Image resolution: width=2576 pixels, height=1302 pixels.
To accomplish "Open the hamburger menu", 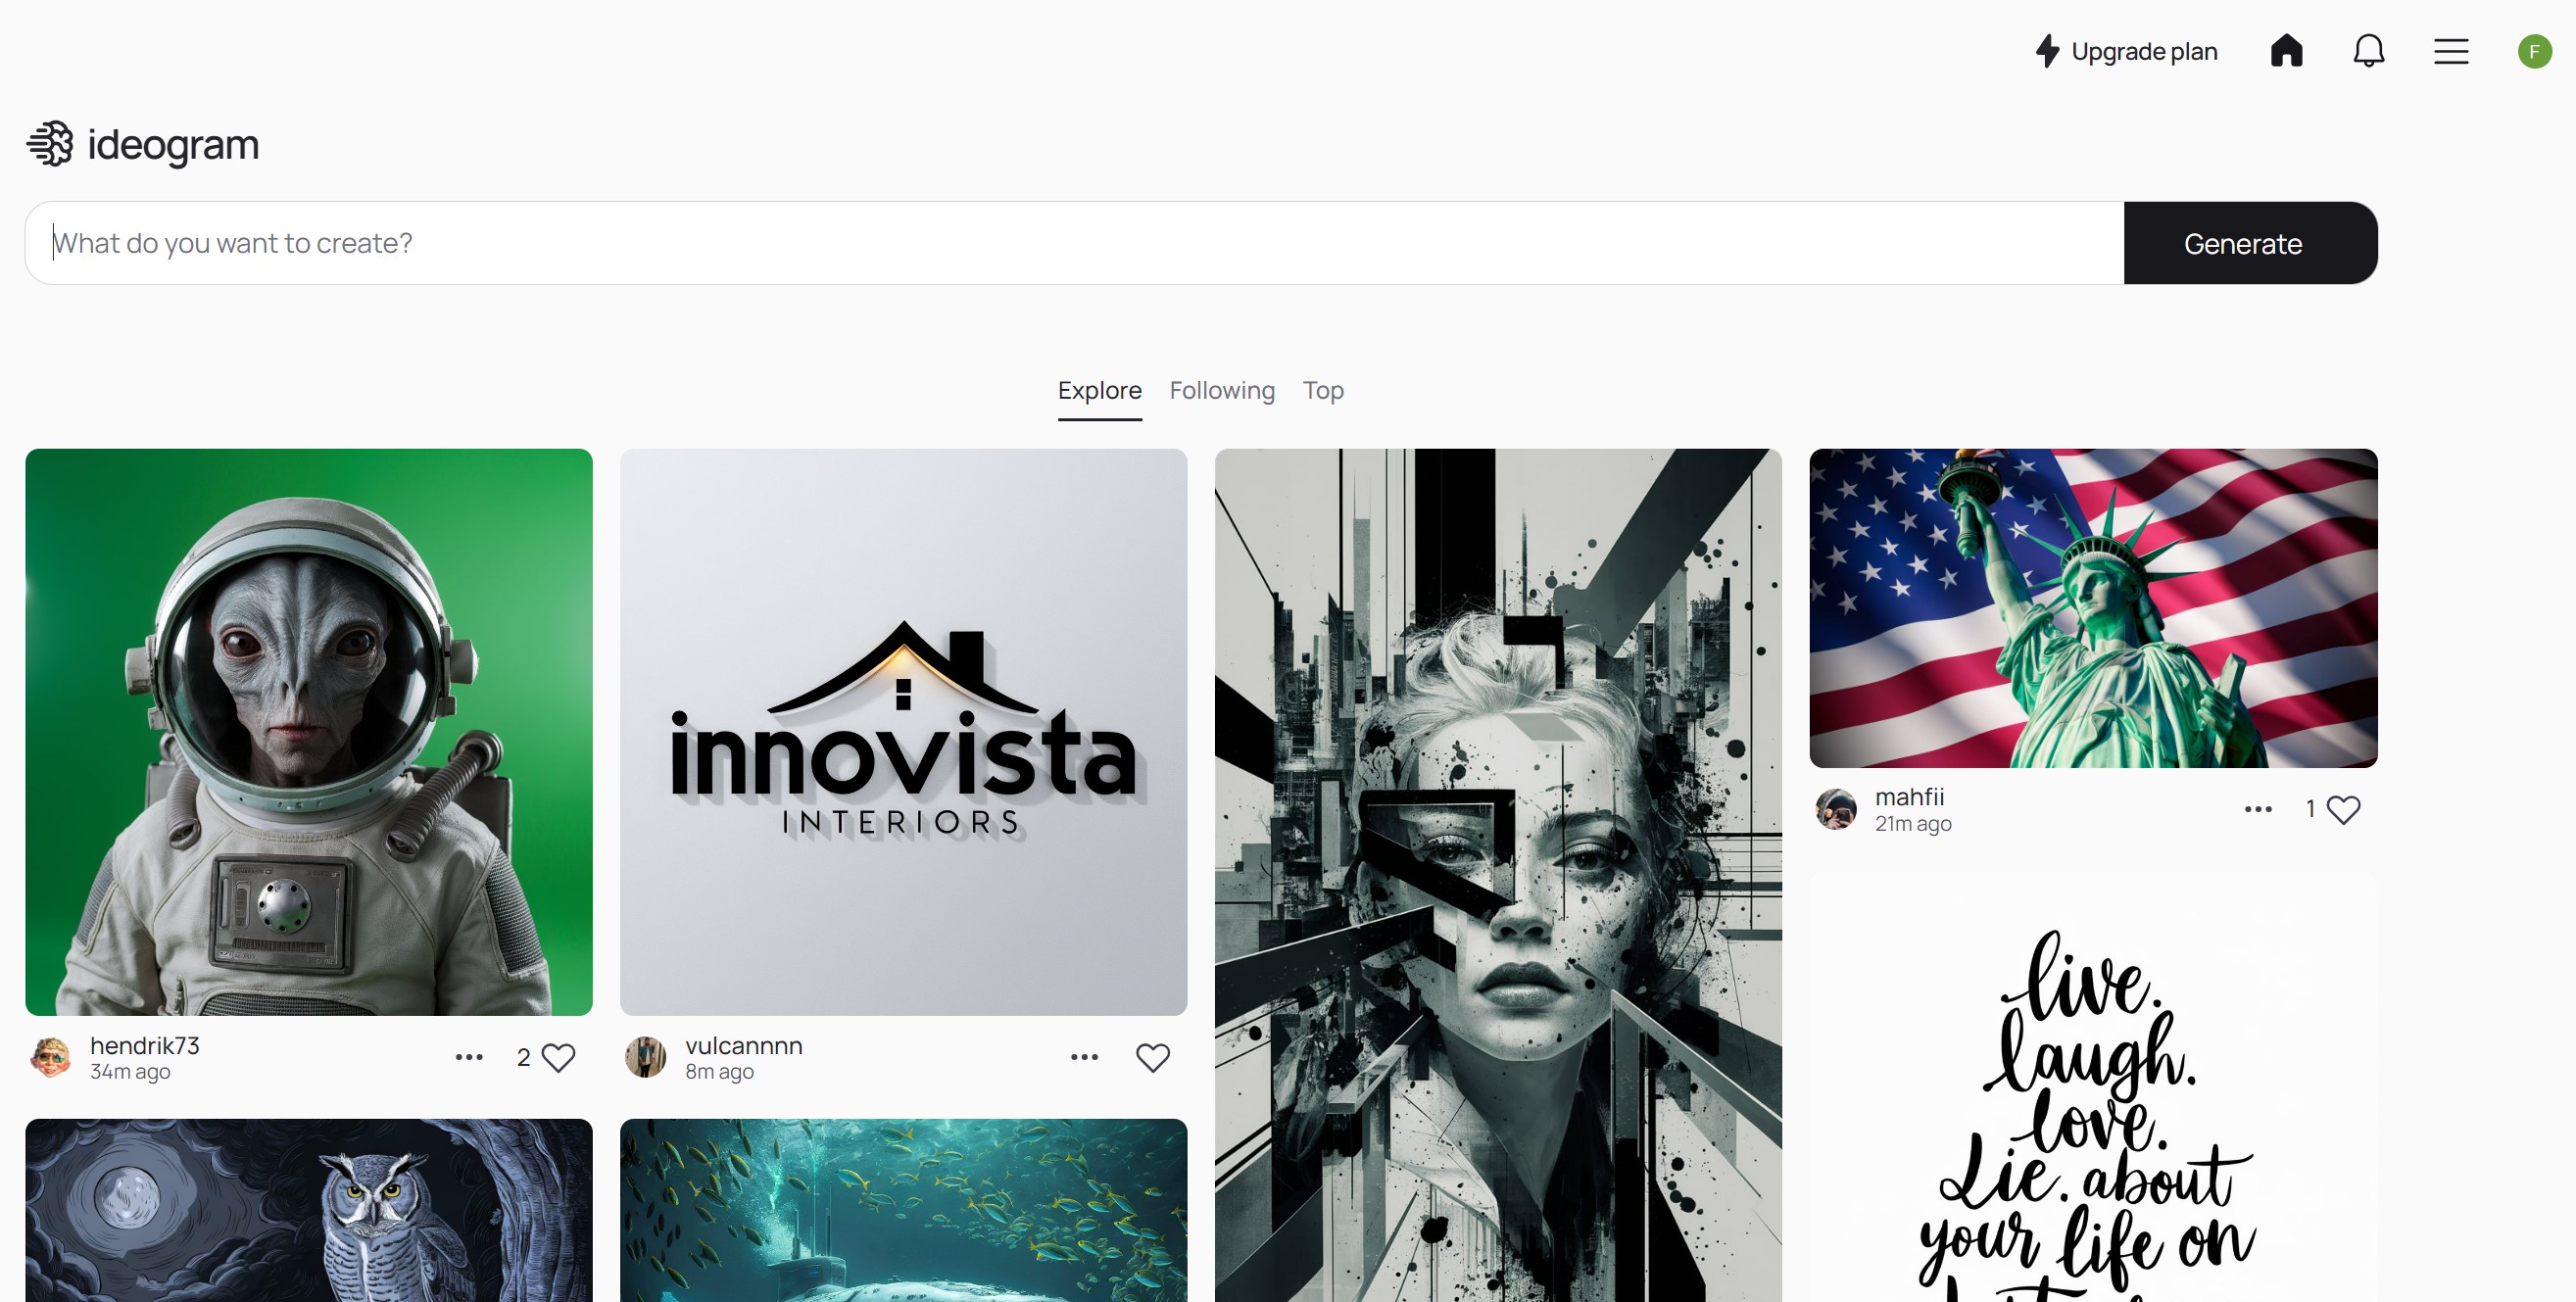I will point(2451,51).
